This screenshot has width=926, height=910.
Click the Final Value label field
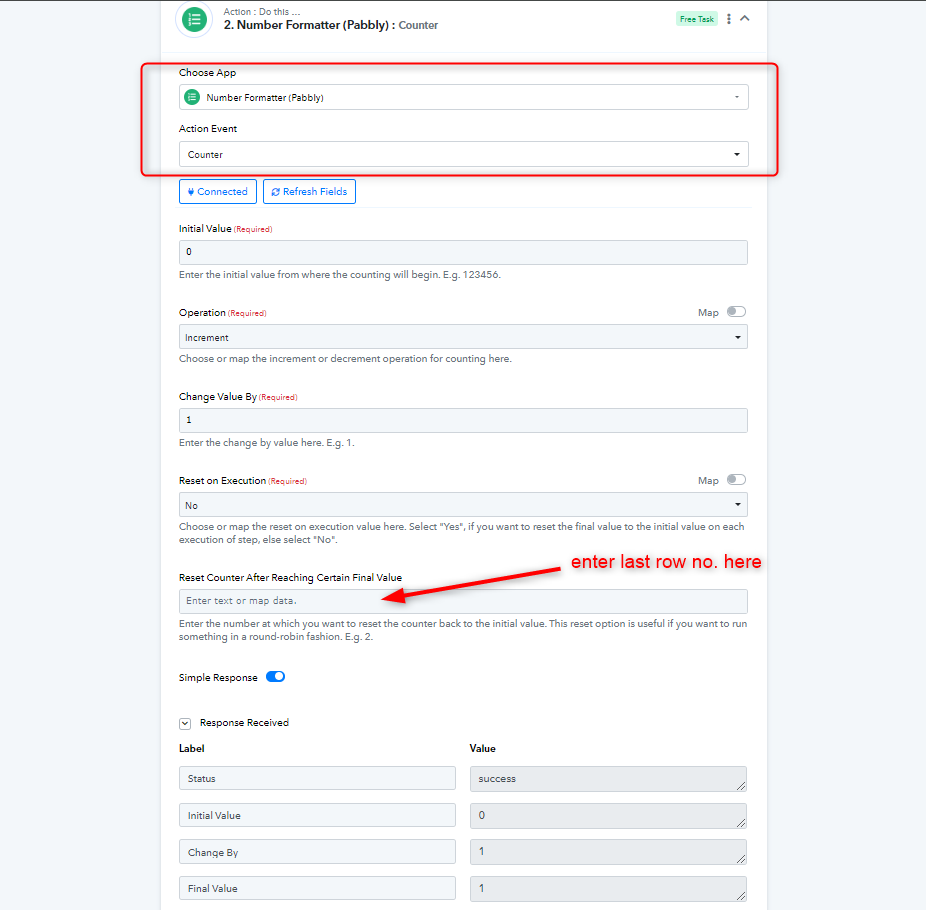[317, 888]
